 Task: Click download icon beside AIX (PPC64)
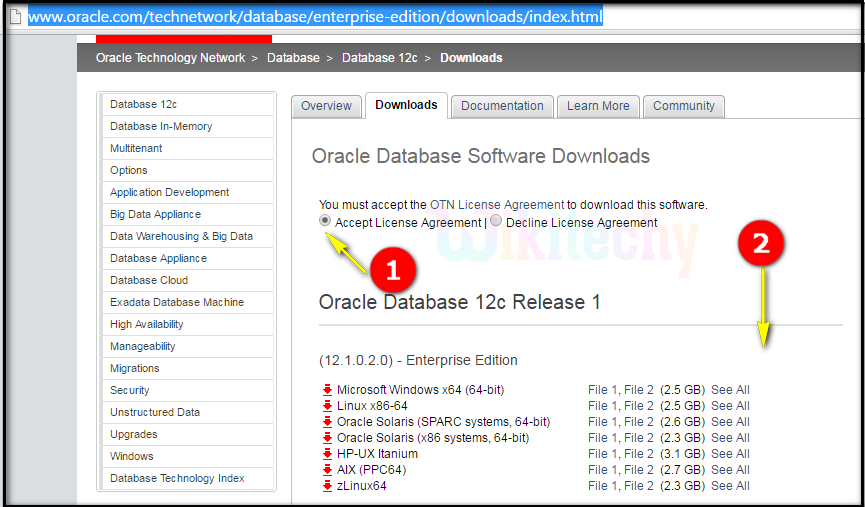pos(327,470)
